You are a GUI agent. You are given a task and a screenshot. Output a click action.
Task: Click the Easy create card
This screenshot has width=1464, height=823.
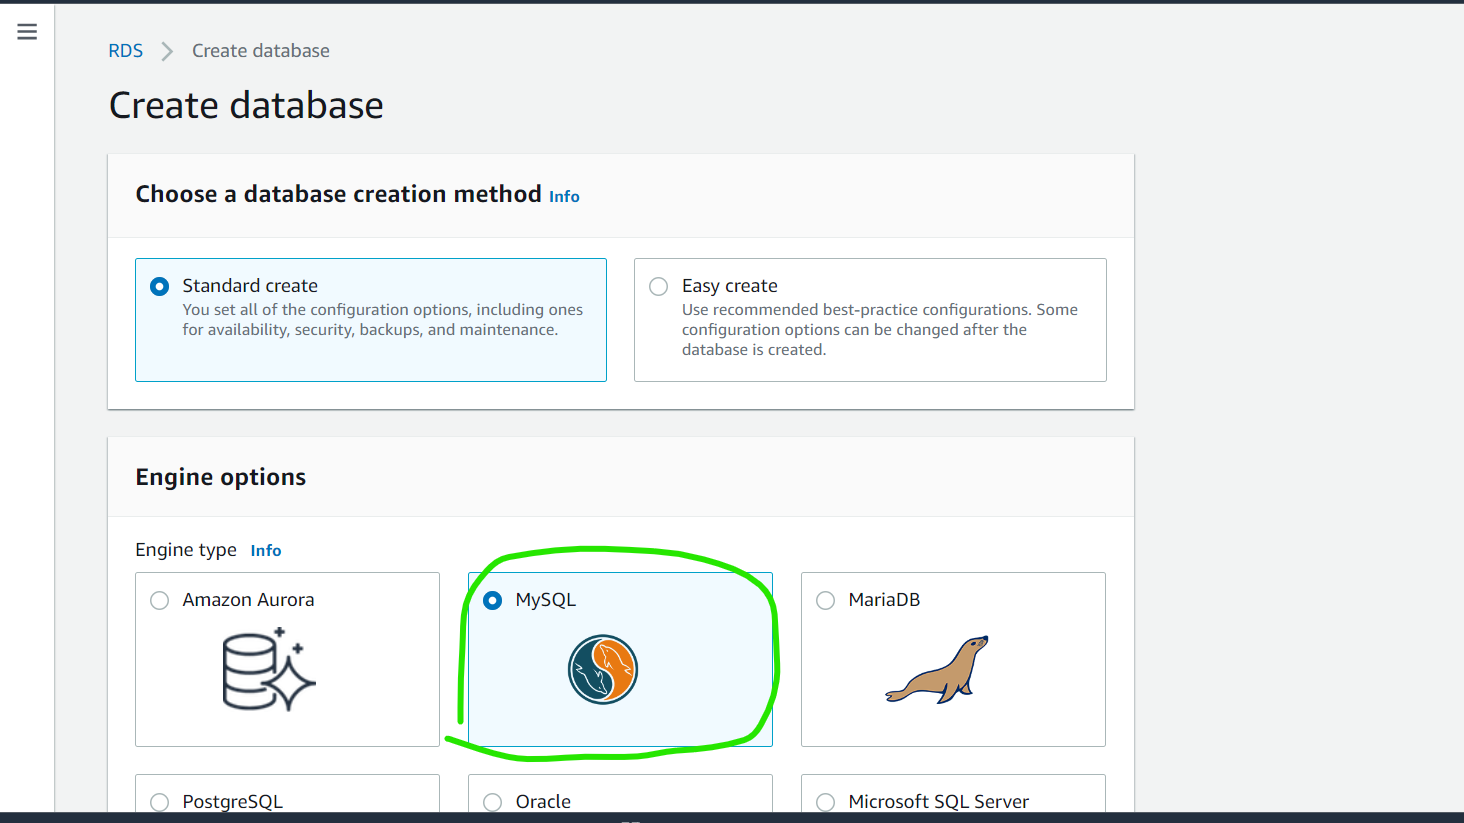(870, 320)
